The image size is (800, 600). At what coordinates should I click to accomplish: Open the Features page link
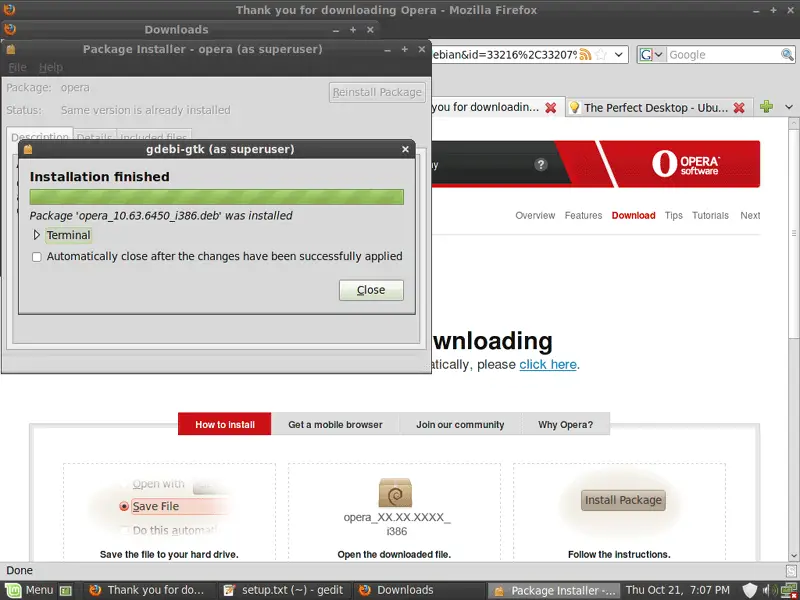(583, 215)
